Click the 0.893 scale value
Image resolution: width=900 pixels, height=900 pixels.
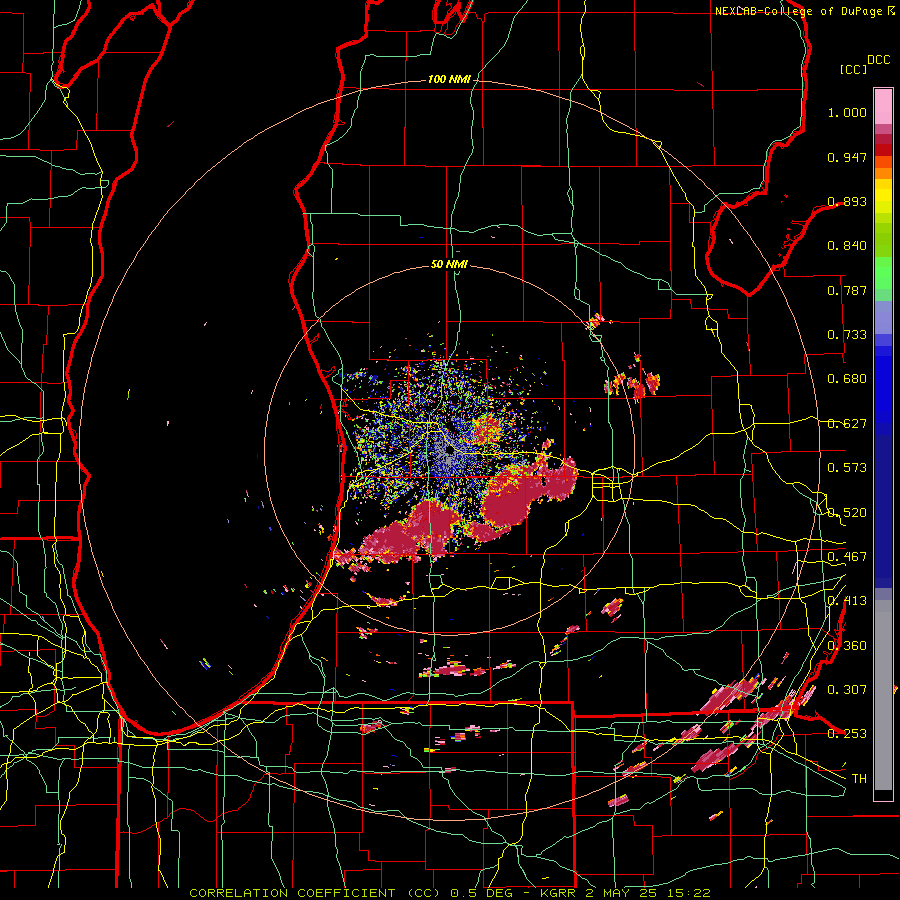pos(847,201)
